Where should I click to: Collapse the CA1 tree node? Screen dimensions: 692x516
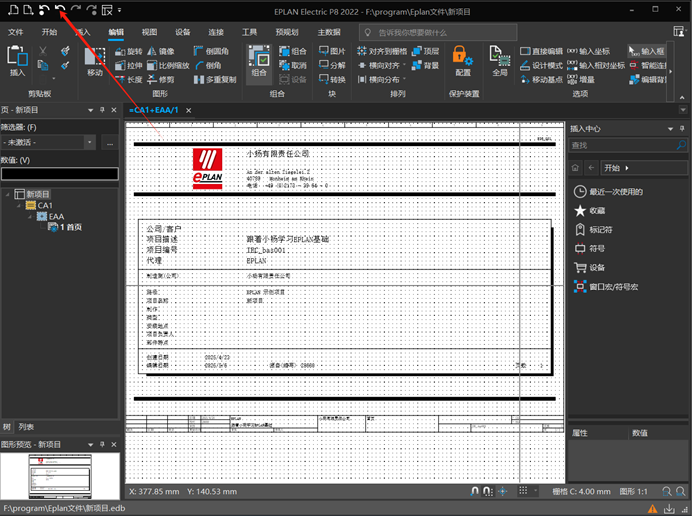(x=19, y=205)
